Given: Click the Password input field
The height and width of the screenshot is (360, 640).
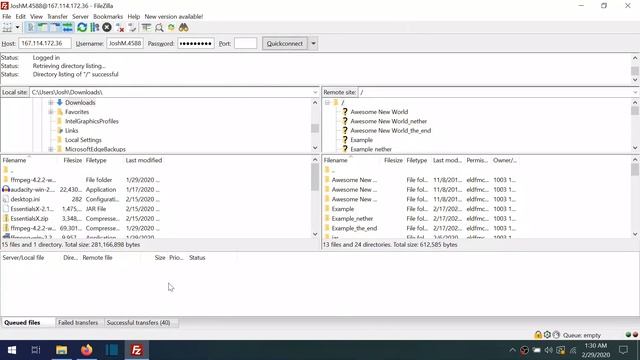Looking at the screenshot, I should point(196,43).
